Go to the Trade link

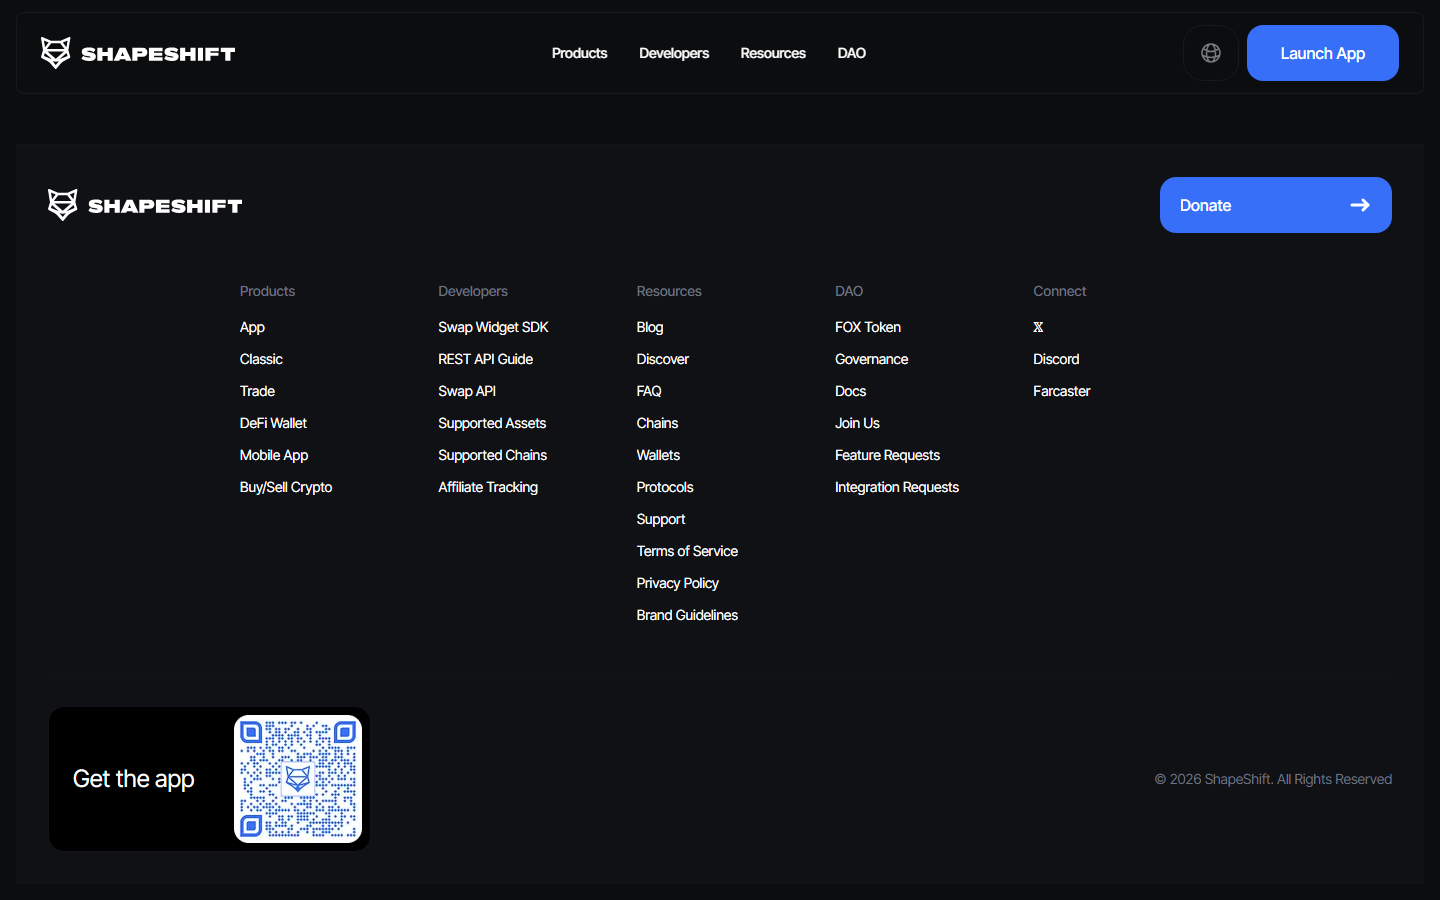[257, 391]
